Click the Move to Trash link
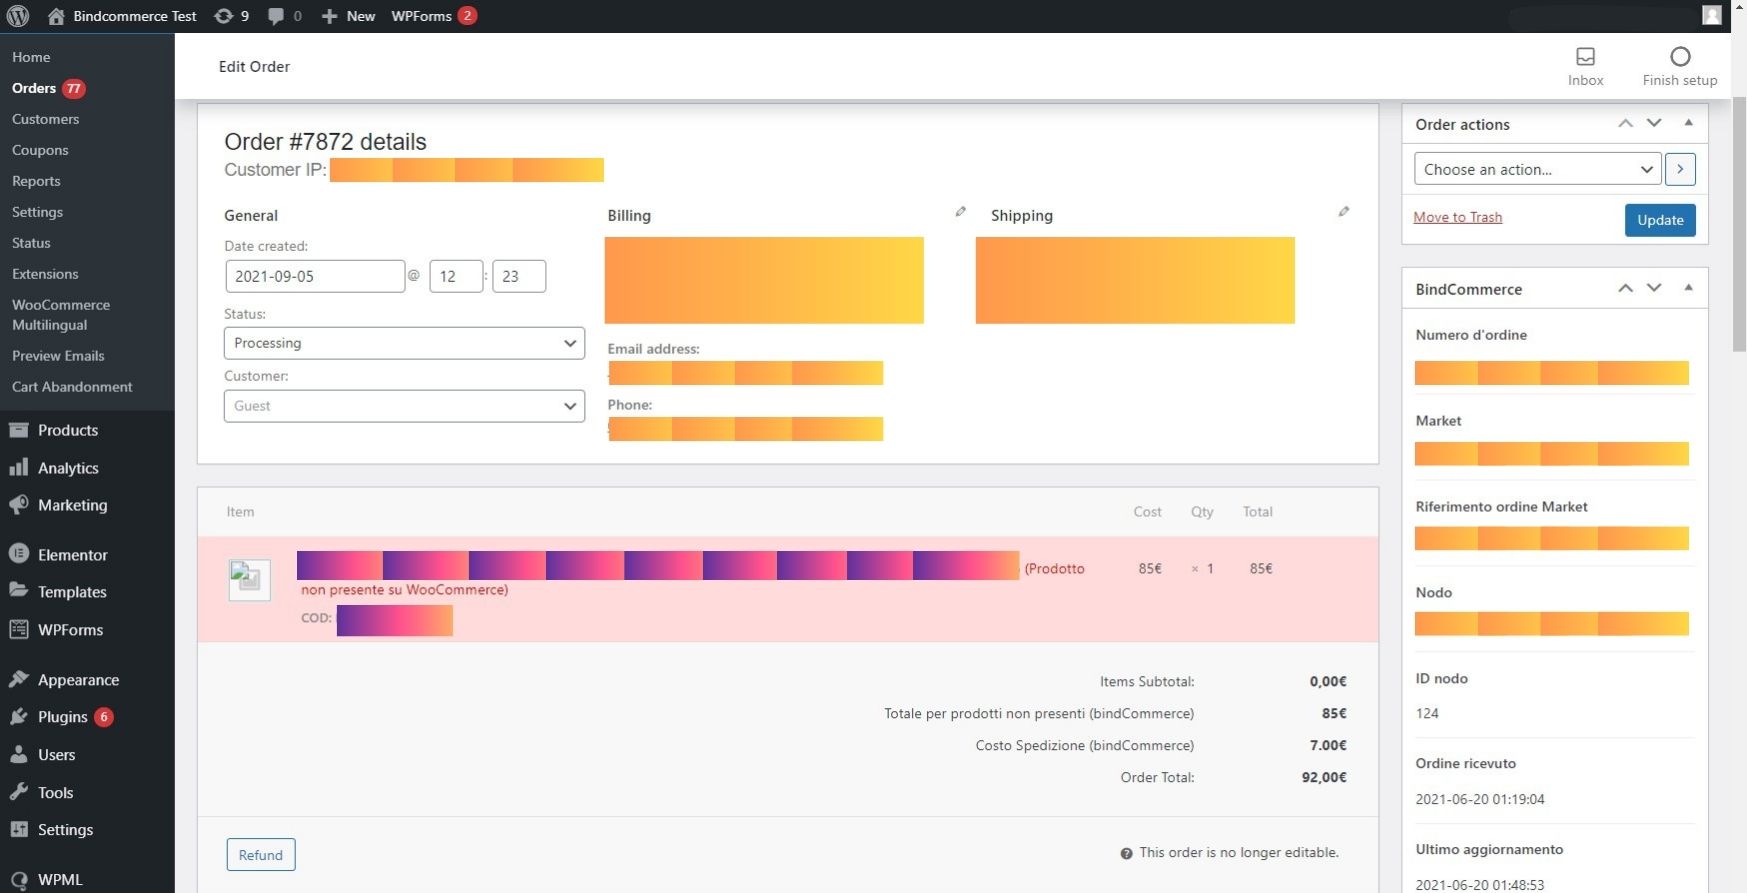The image size is (1747, 893). 1457,217
